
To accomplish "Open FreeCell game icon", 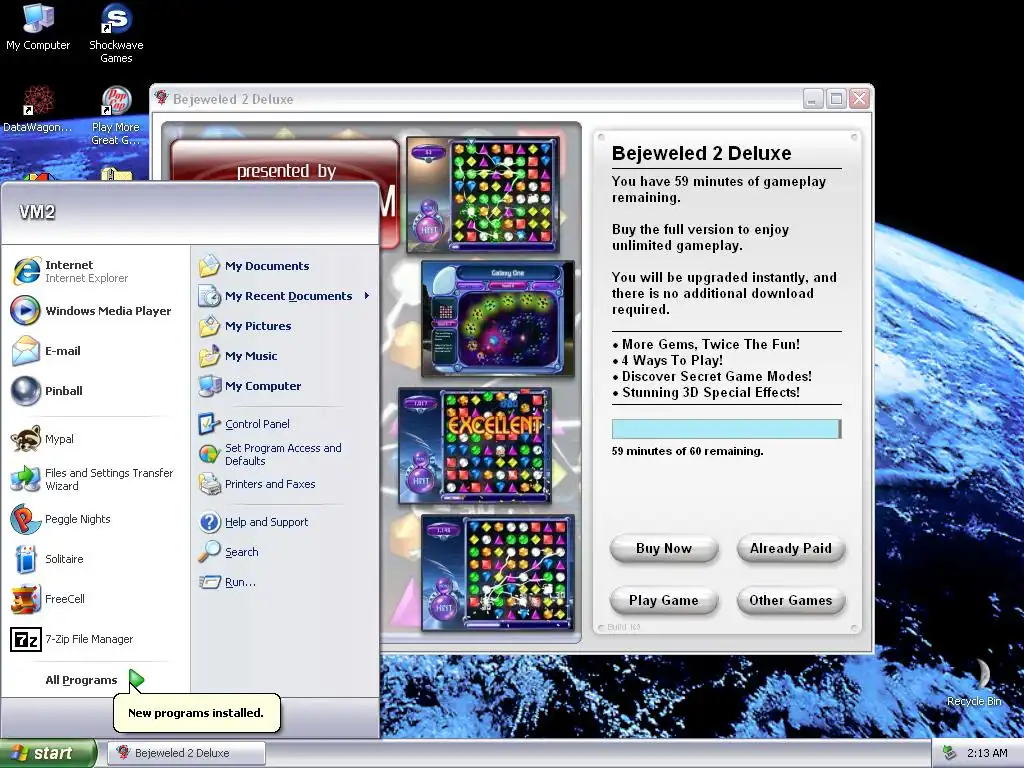I will tap(25, 599).
